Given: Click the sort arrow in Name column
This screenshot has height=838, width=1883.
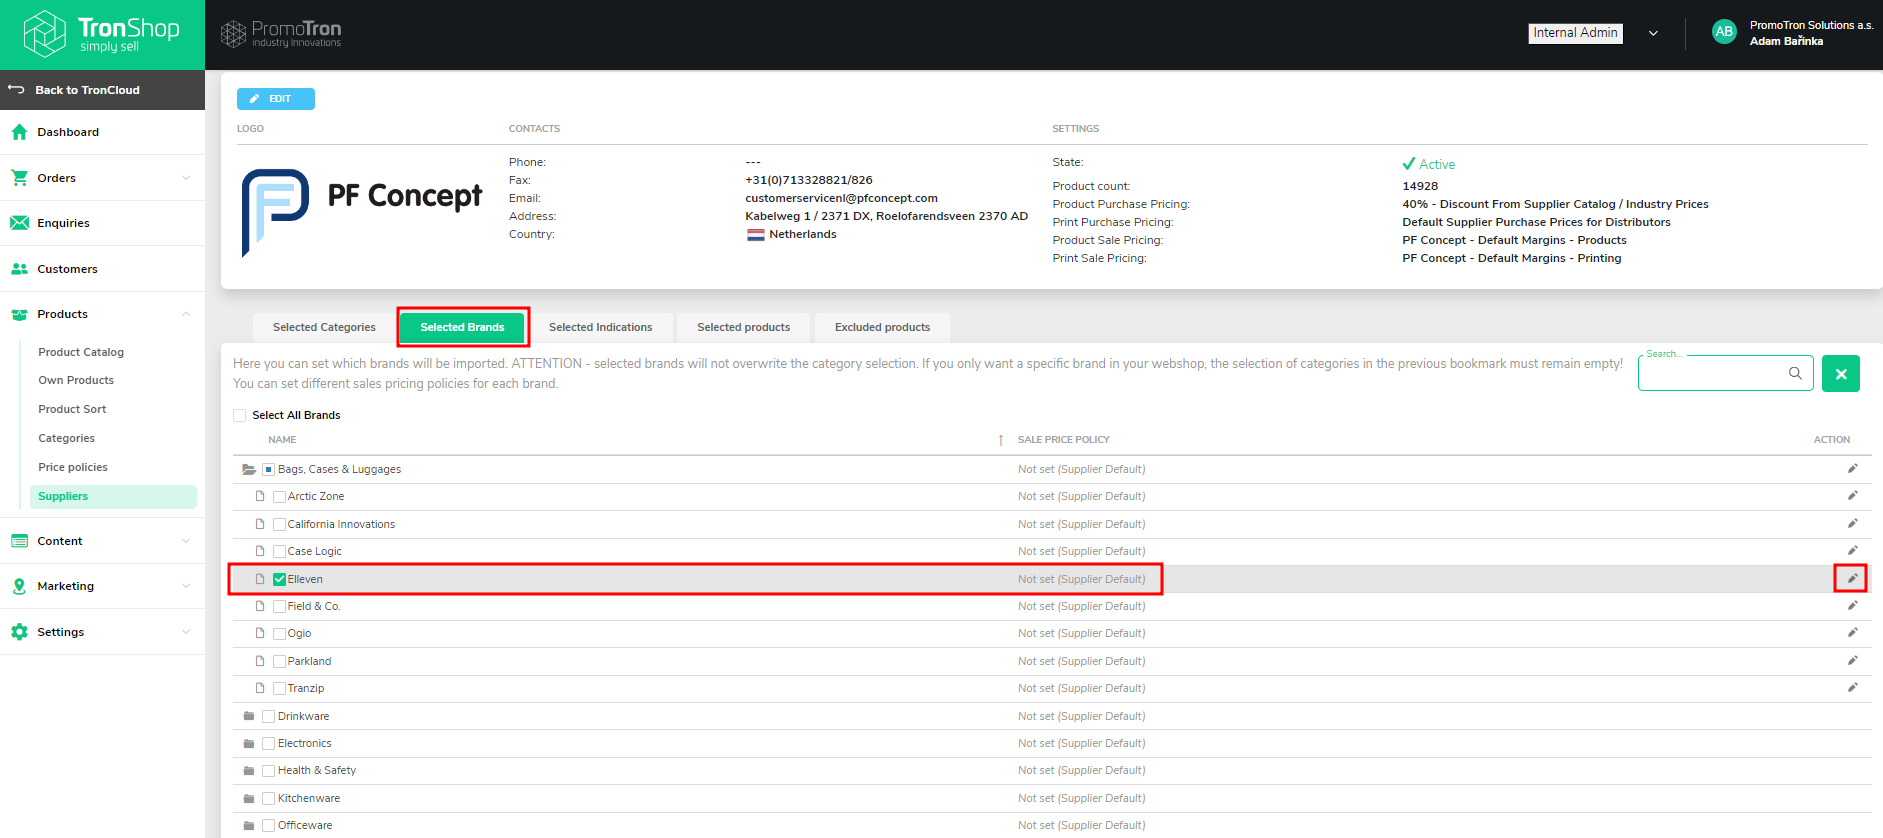Looking at the screenshot, I should tap(1000, 440).
